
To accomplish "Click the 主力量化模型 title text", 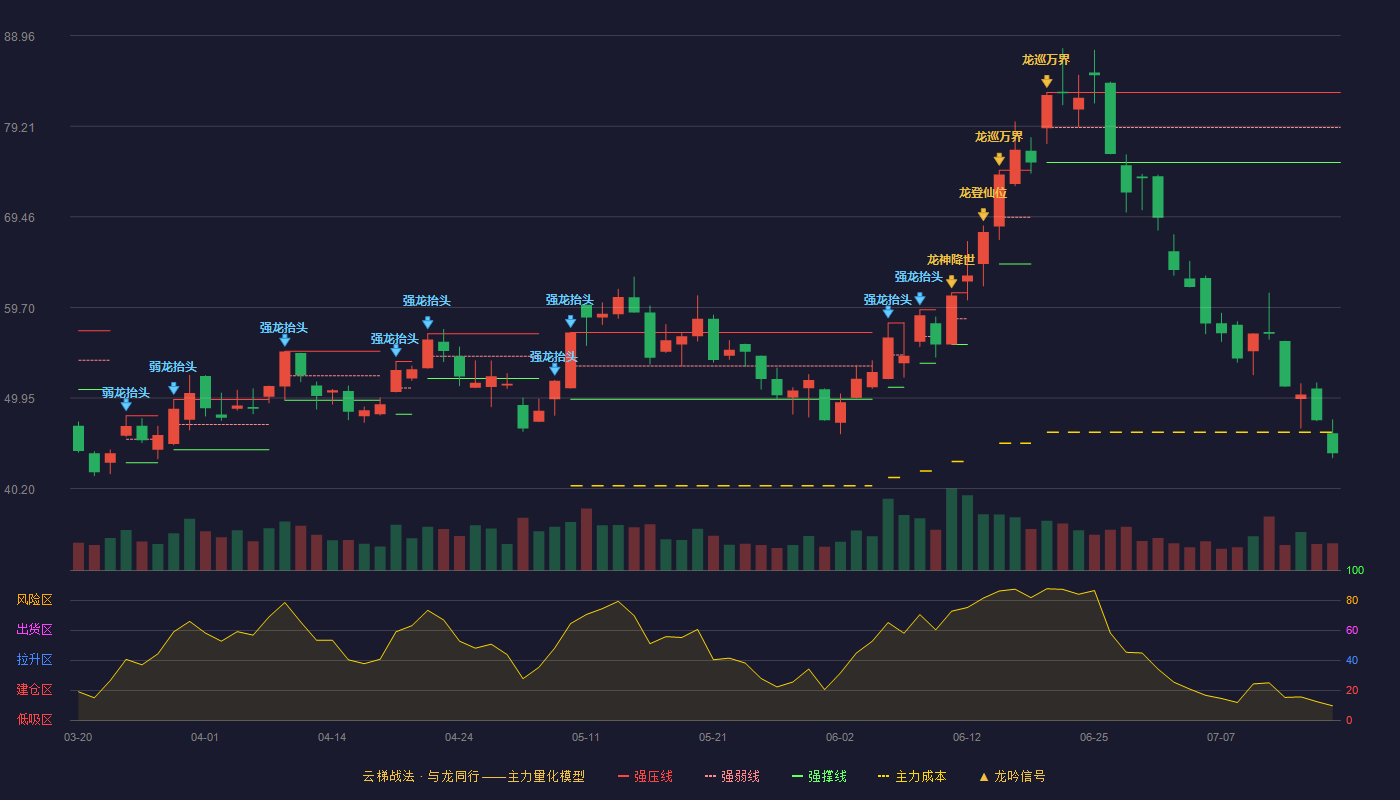I will (546, 776).
